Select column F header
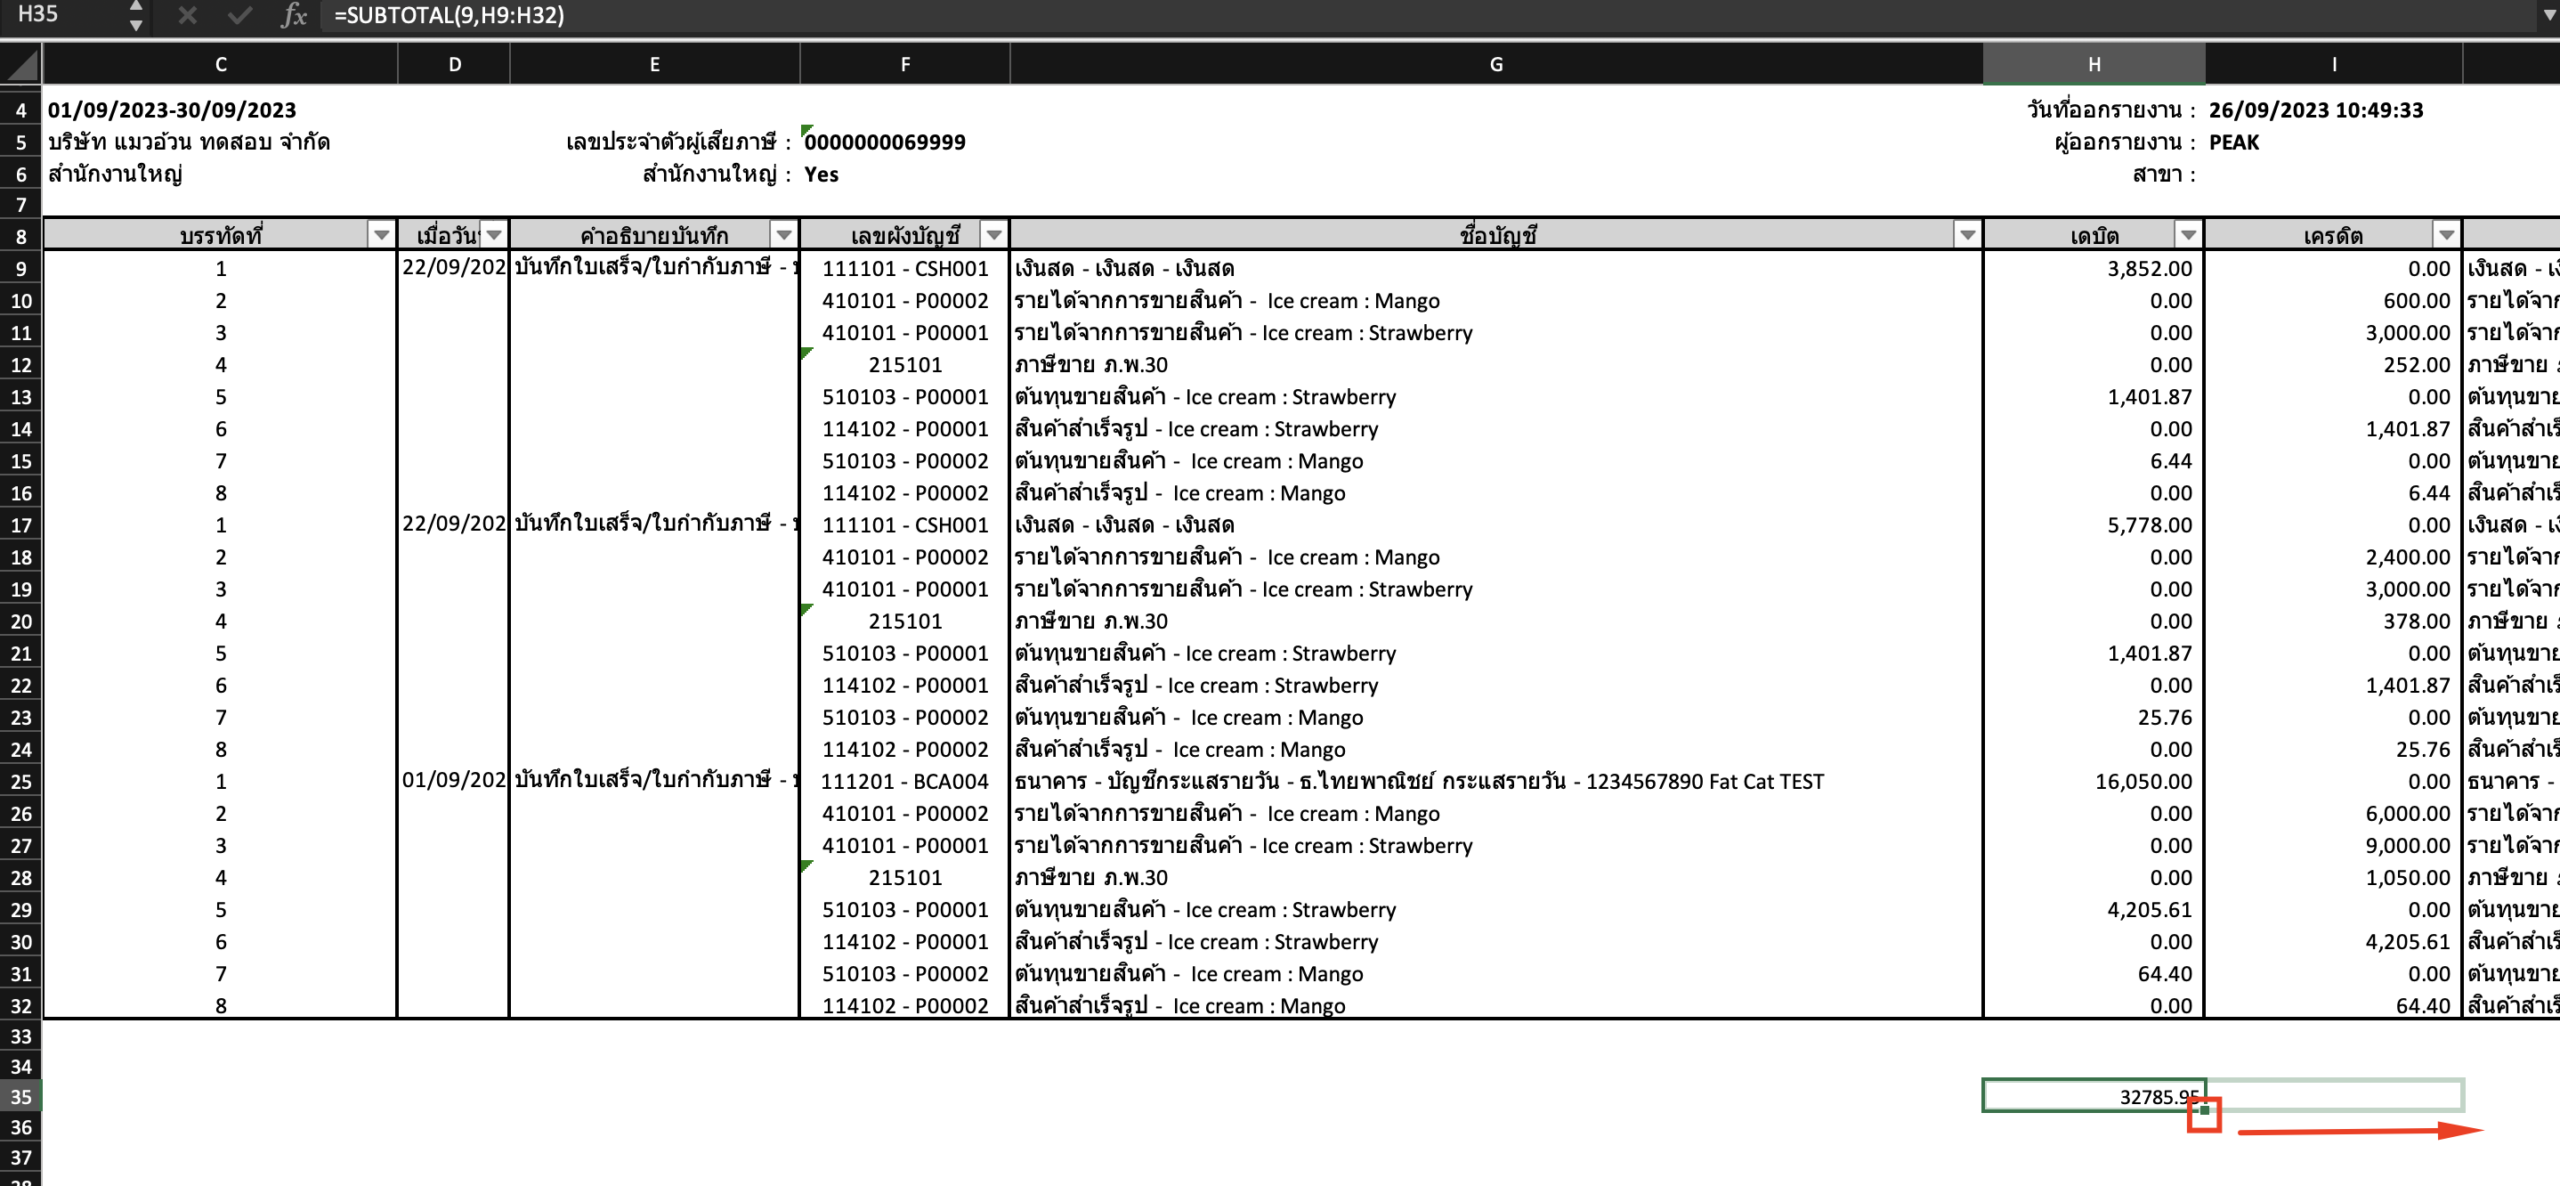Viewport: 2560px width, 1186px height. pyautogui.click(x=905, y=65)
